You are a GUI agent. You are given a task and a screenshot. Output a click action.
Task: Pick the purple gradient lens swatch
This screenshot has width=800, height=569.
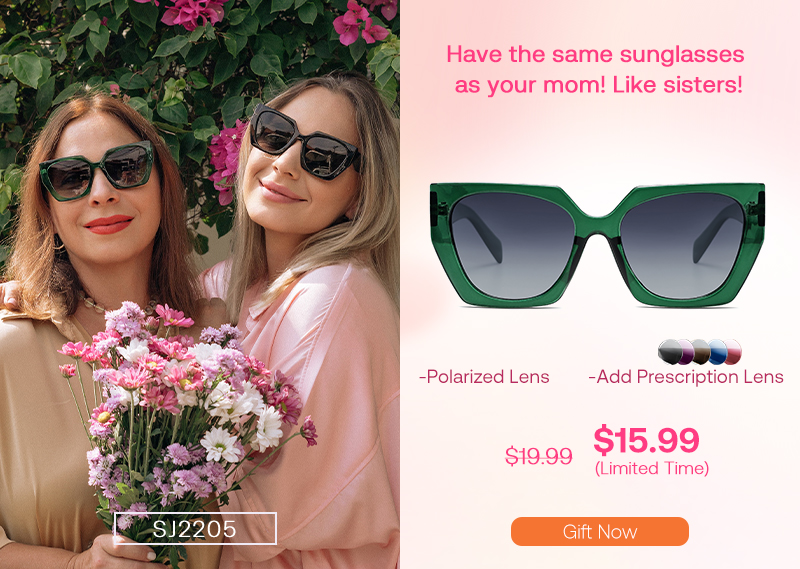click(x=686, y=352)
